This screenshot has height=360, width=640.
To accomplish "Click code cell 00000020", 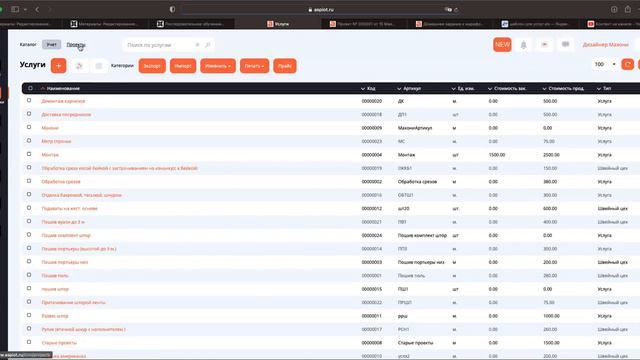I will 371,101.
